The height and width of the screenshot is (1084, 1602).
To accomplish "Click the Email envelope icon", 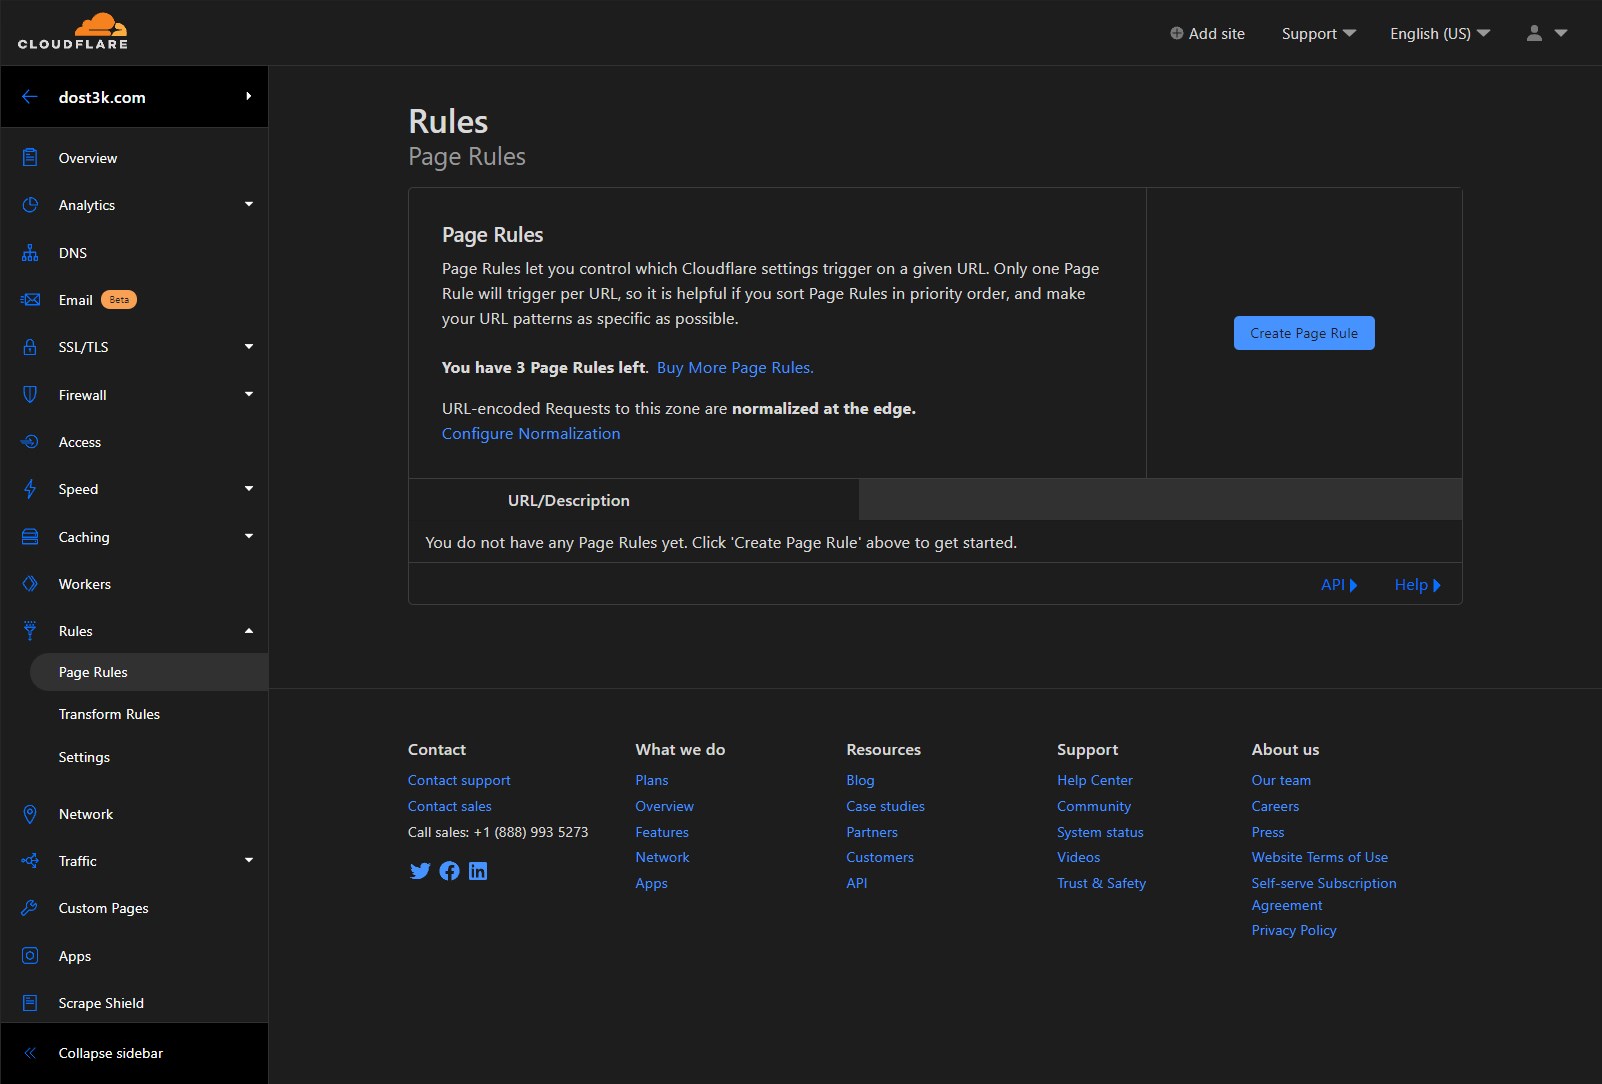I will [x=30, y=300].
